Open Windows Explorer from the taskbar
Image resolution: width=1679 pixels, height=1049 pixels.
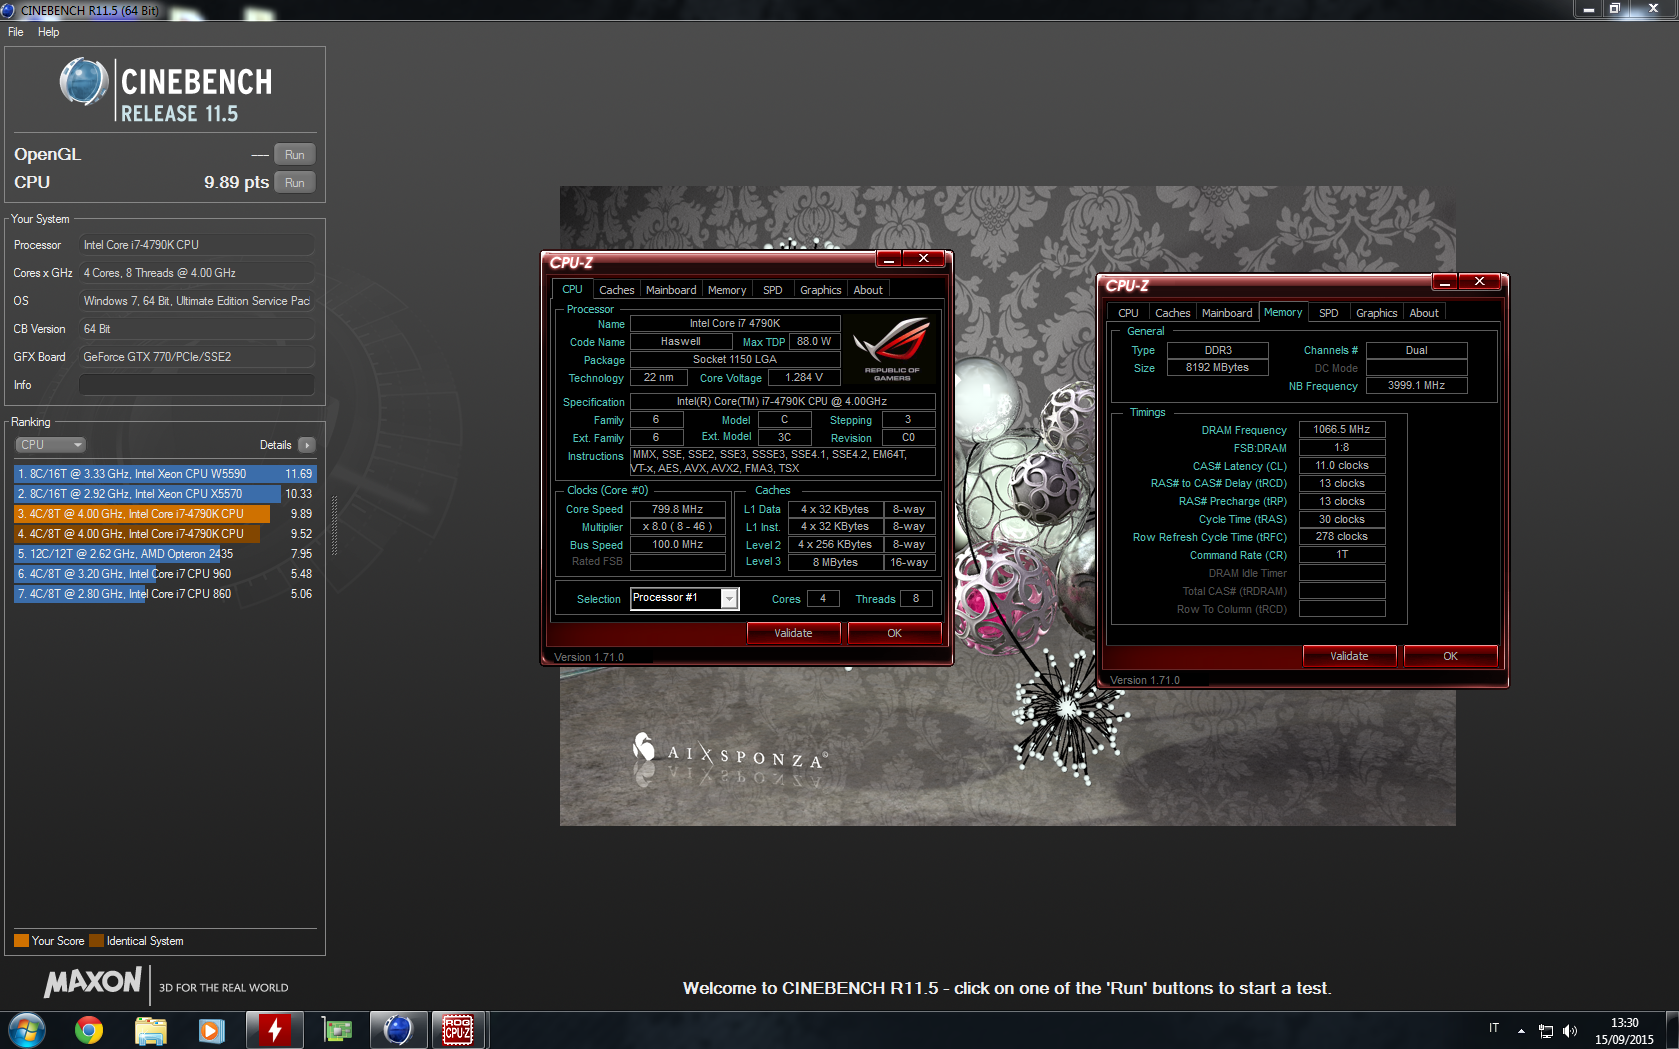coord(151,1030)
